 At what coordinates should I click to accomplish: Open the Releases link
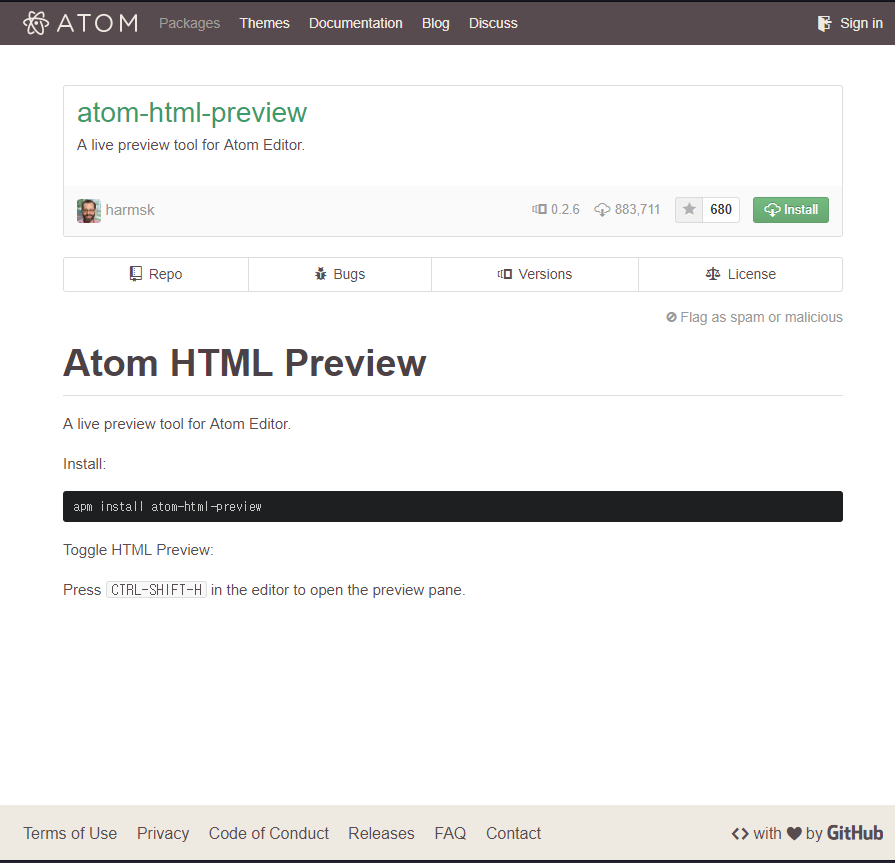click(381, 833)
